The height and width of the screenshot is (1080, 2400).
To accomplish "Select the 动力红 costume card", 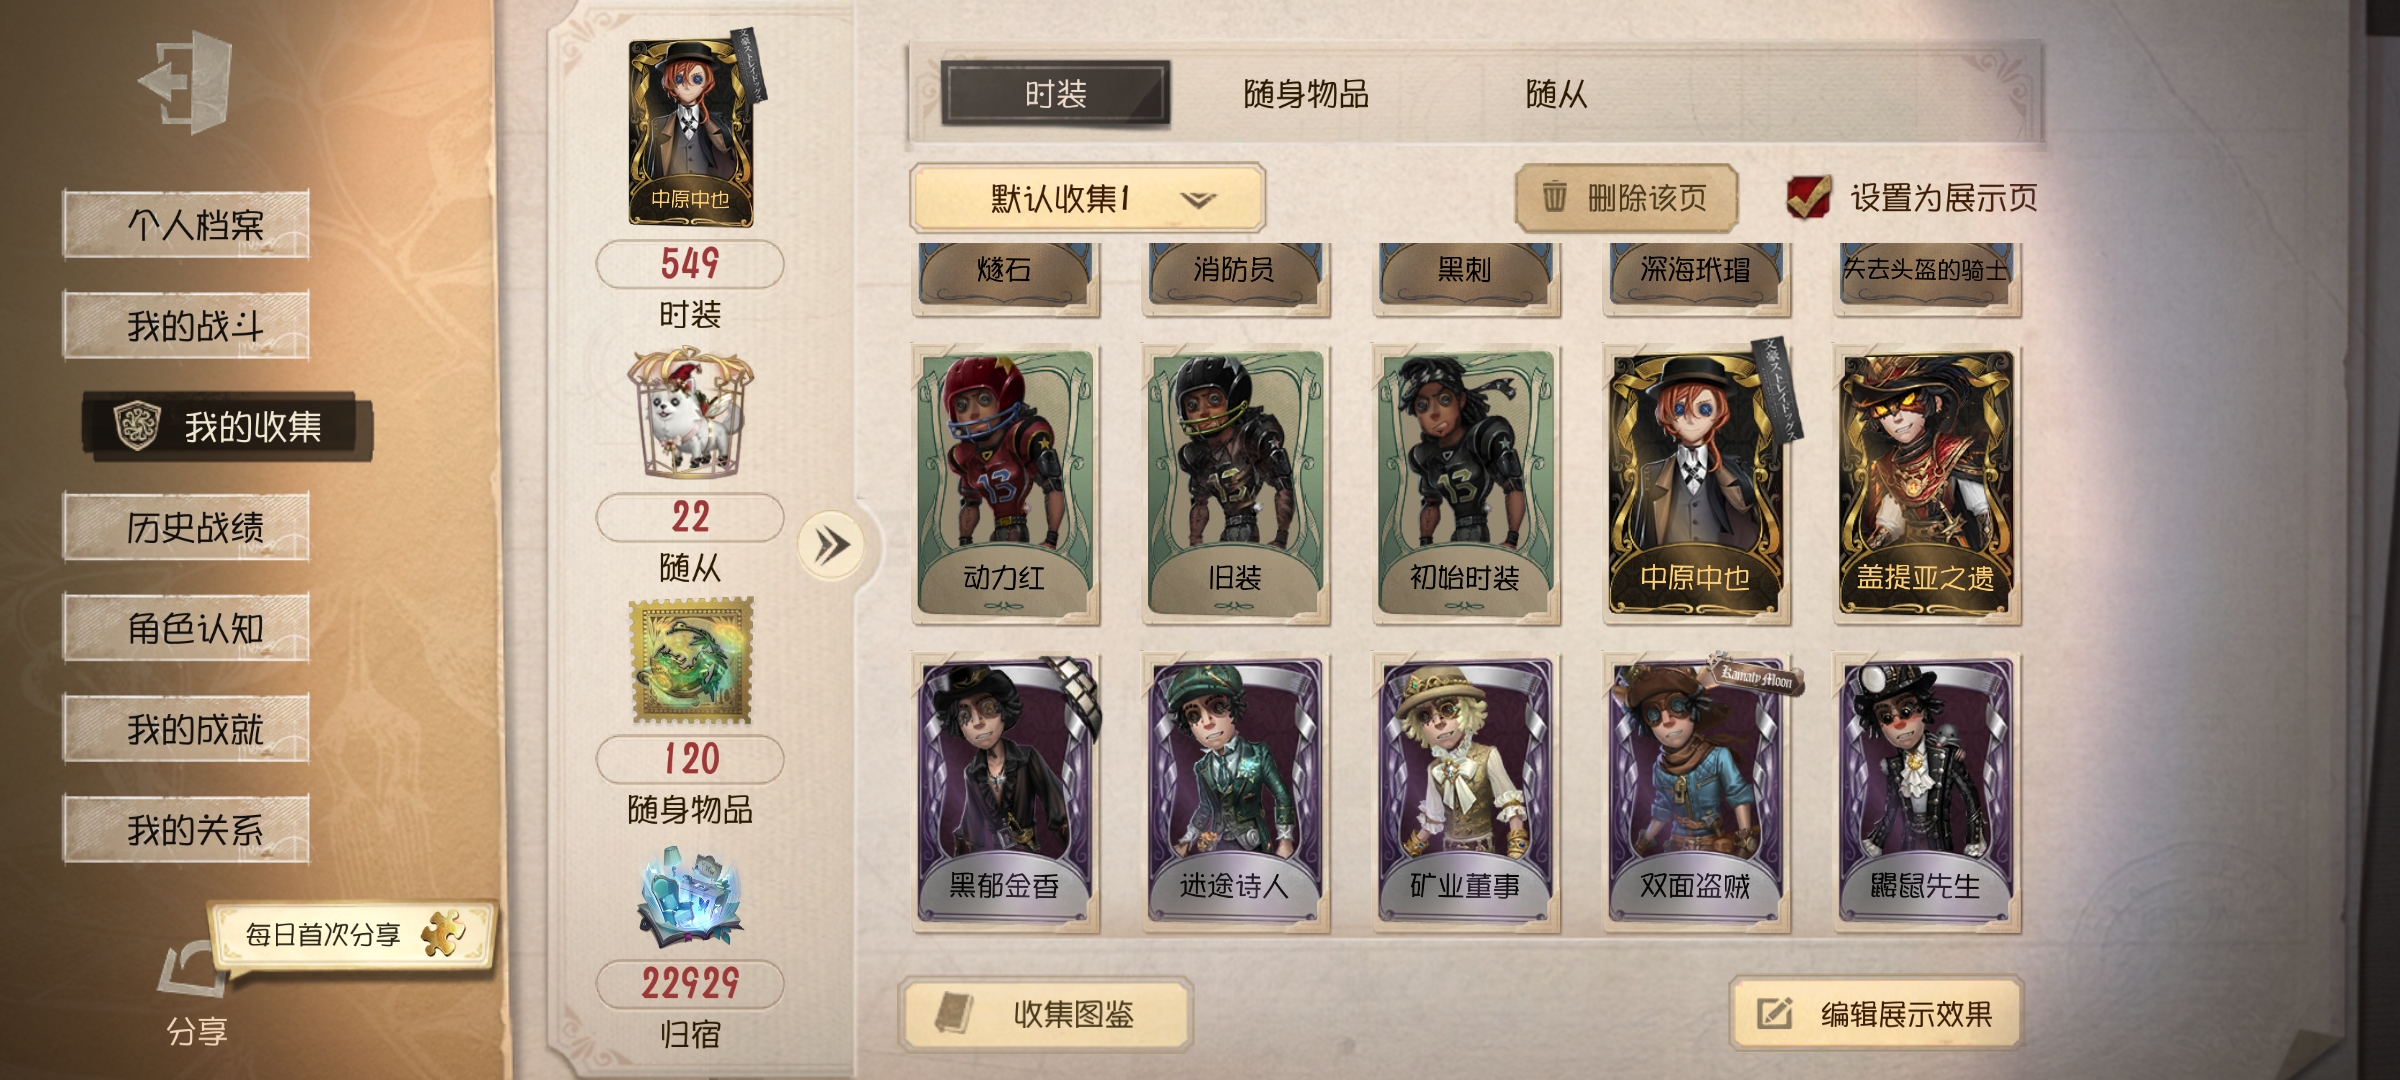I will pos(1005,484).
